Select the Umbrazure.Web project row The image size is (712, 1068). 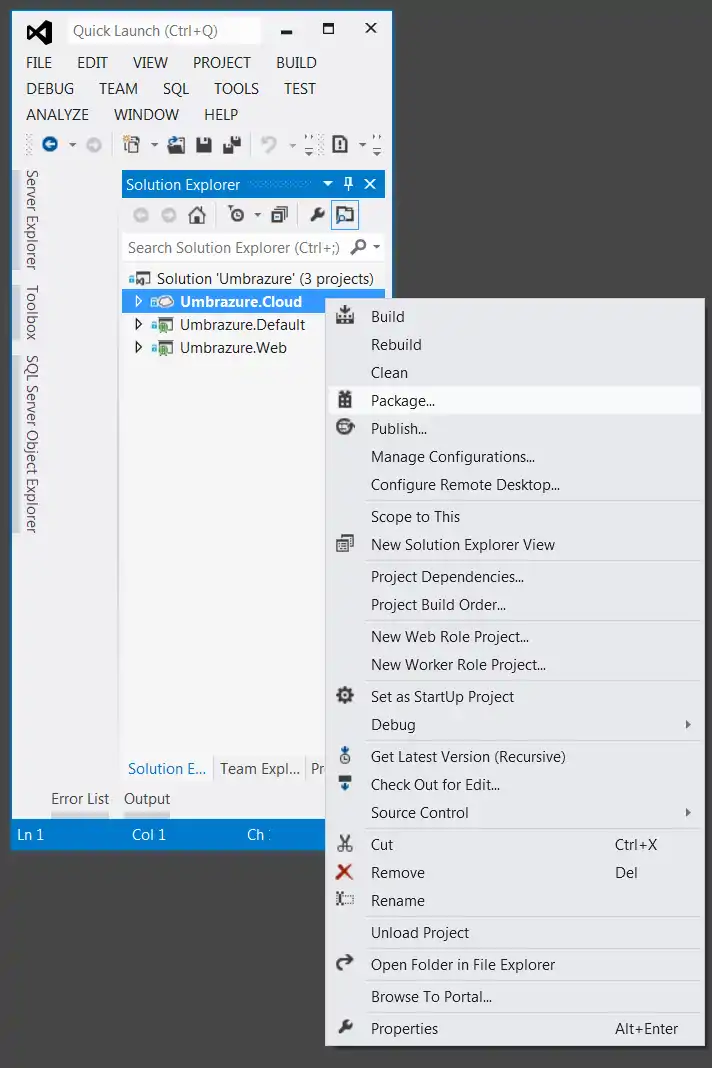click(x=223, y=347)
